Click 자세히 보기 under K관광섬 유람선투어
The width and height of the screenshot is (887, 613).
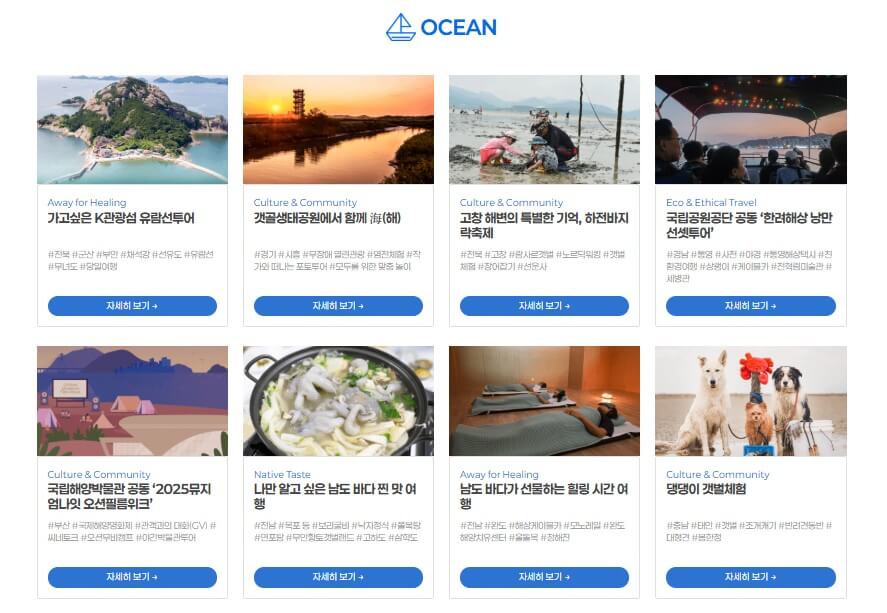point(132,306)
